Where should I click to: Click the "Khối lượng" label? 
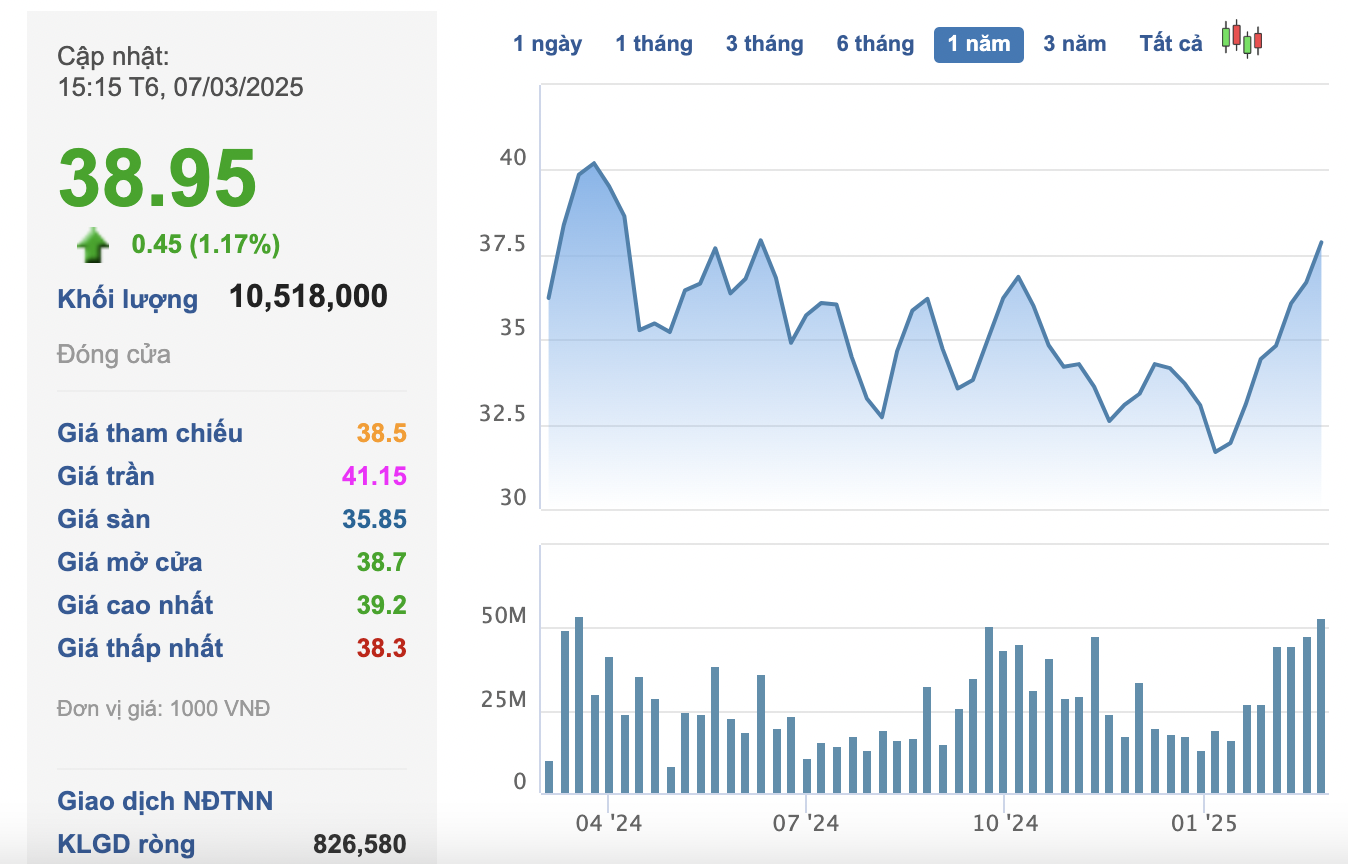128,299
